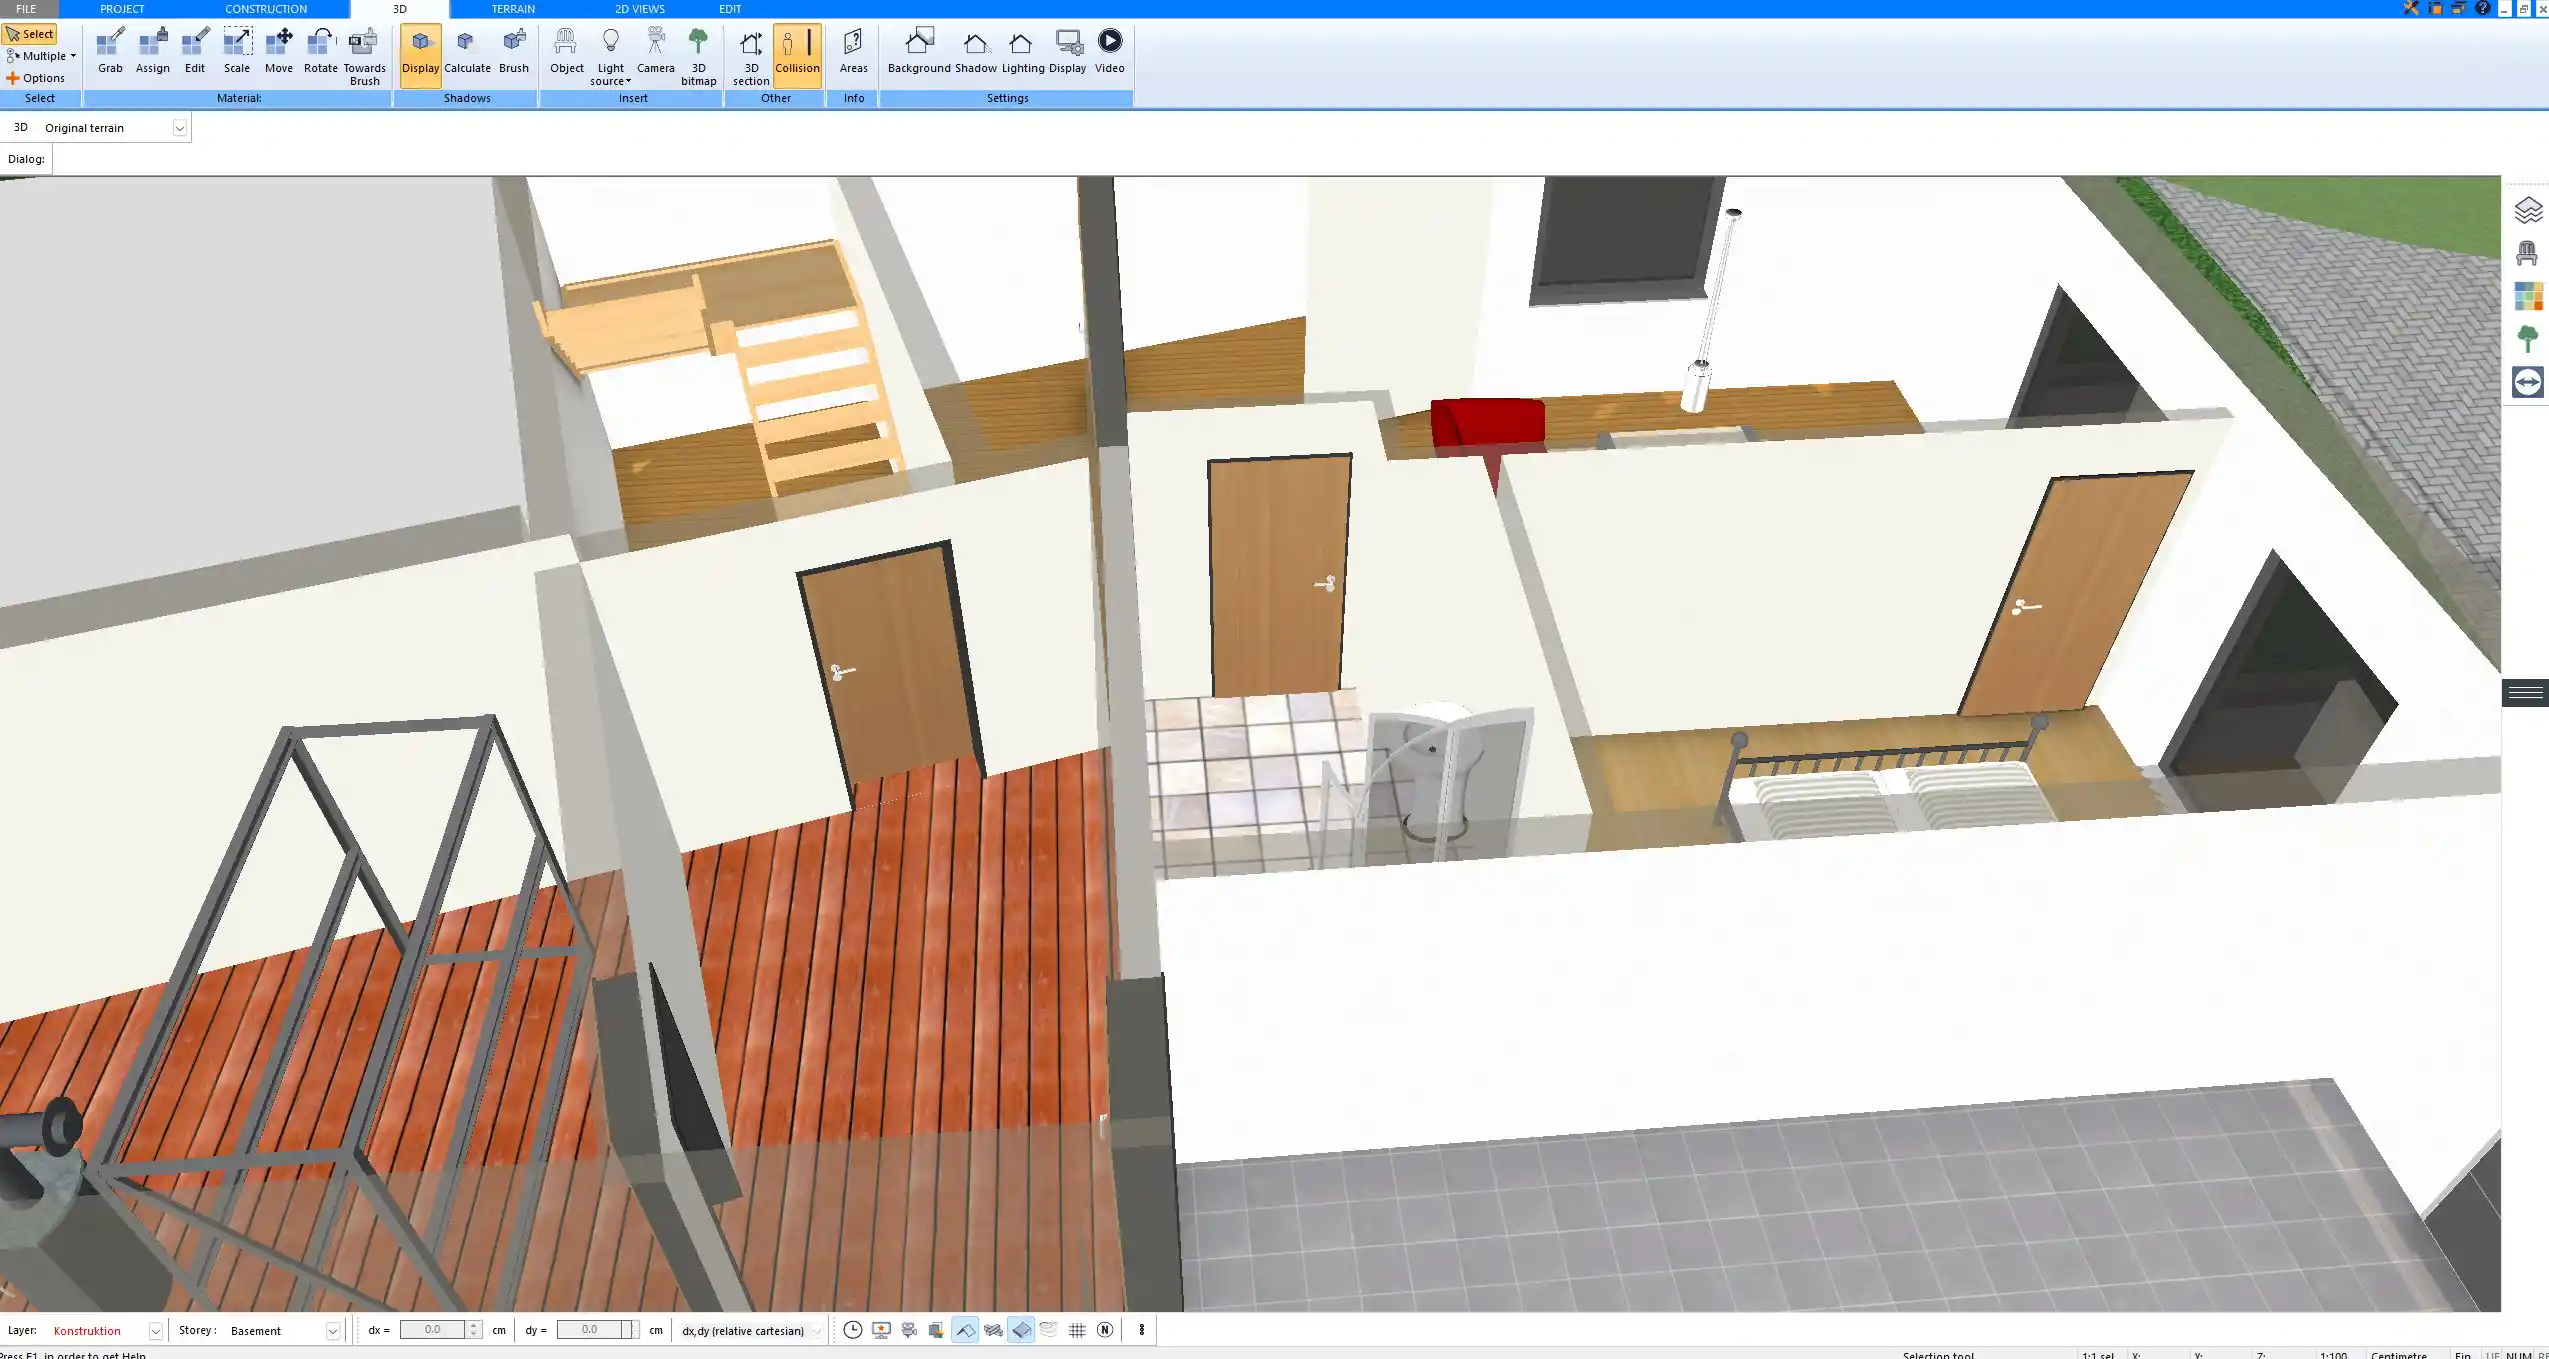2549x1359 pixels.
Task: Switch to the 2D VIEWS tab
Action: click(639, 9)
